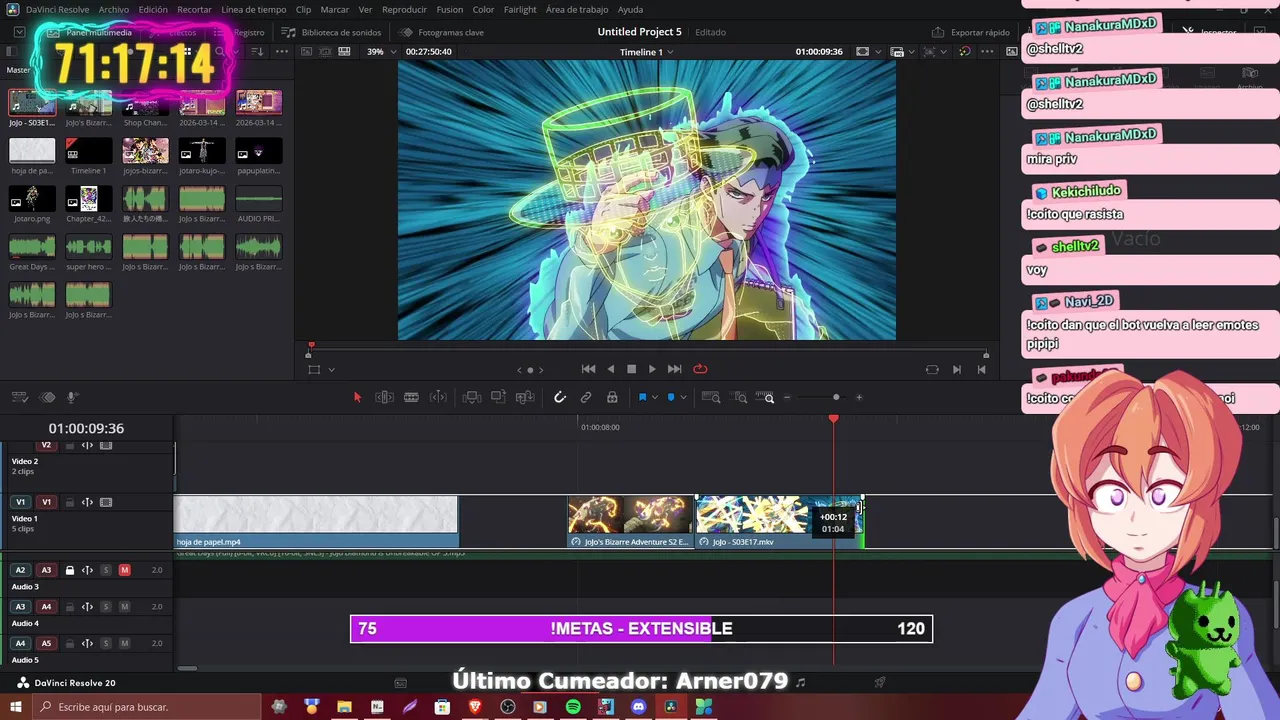The width and height of the screenshot is (1280, 720).
Task: Disable Video 1 track filmstrip icon
Action: [106, 502]
